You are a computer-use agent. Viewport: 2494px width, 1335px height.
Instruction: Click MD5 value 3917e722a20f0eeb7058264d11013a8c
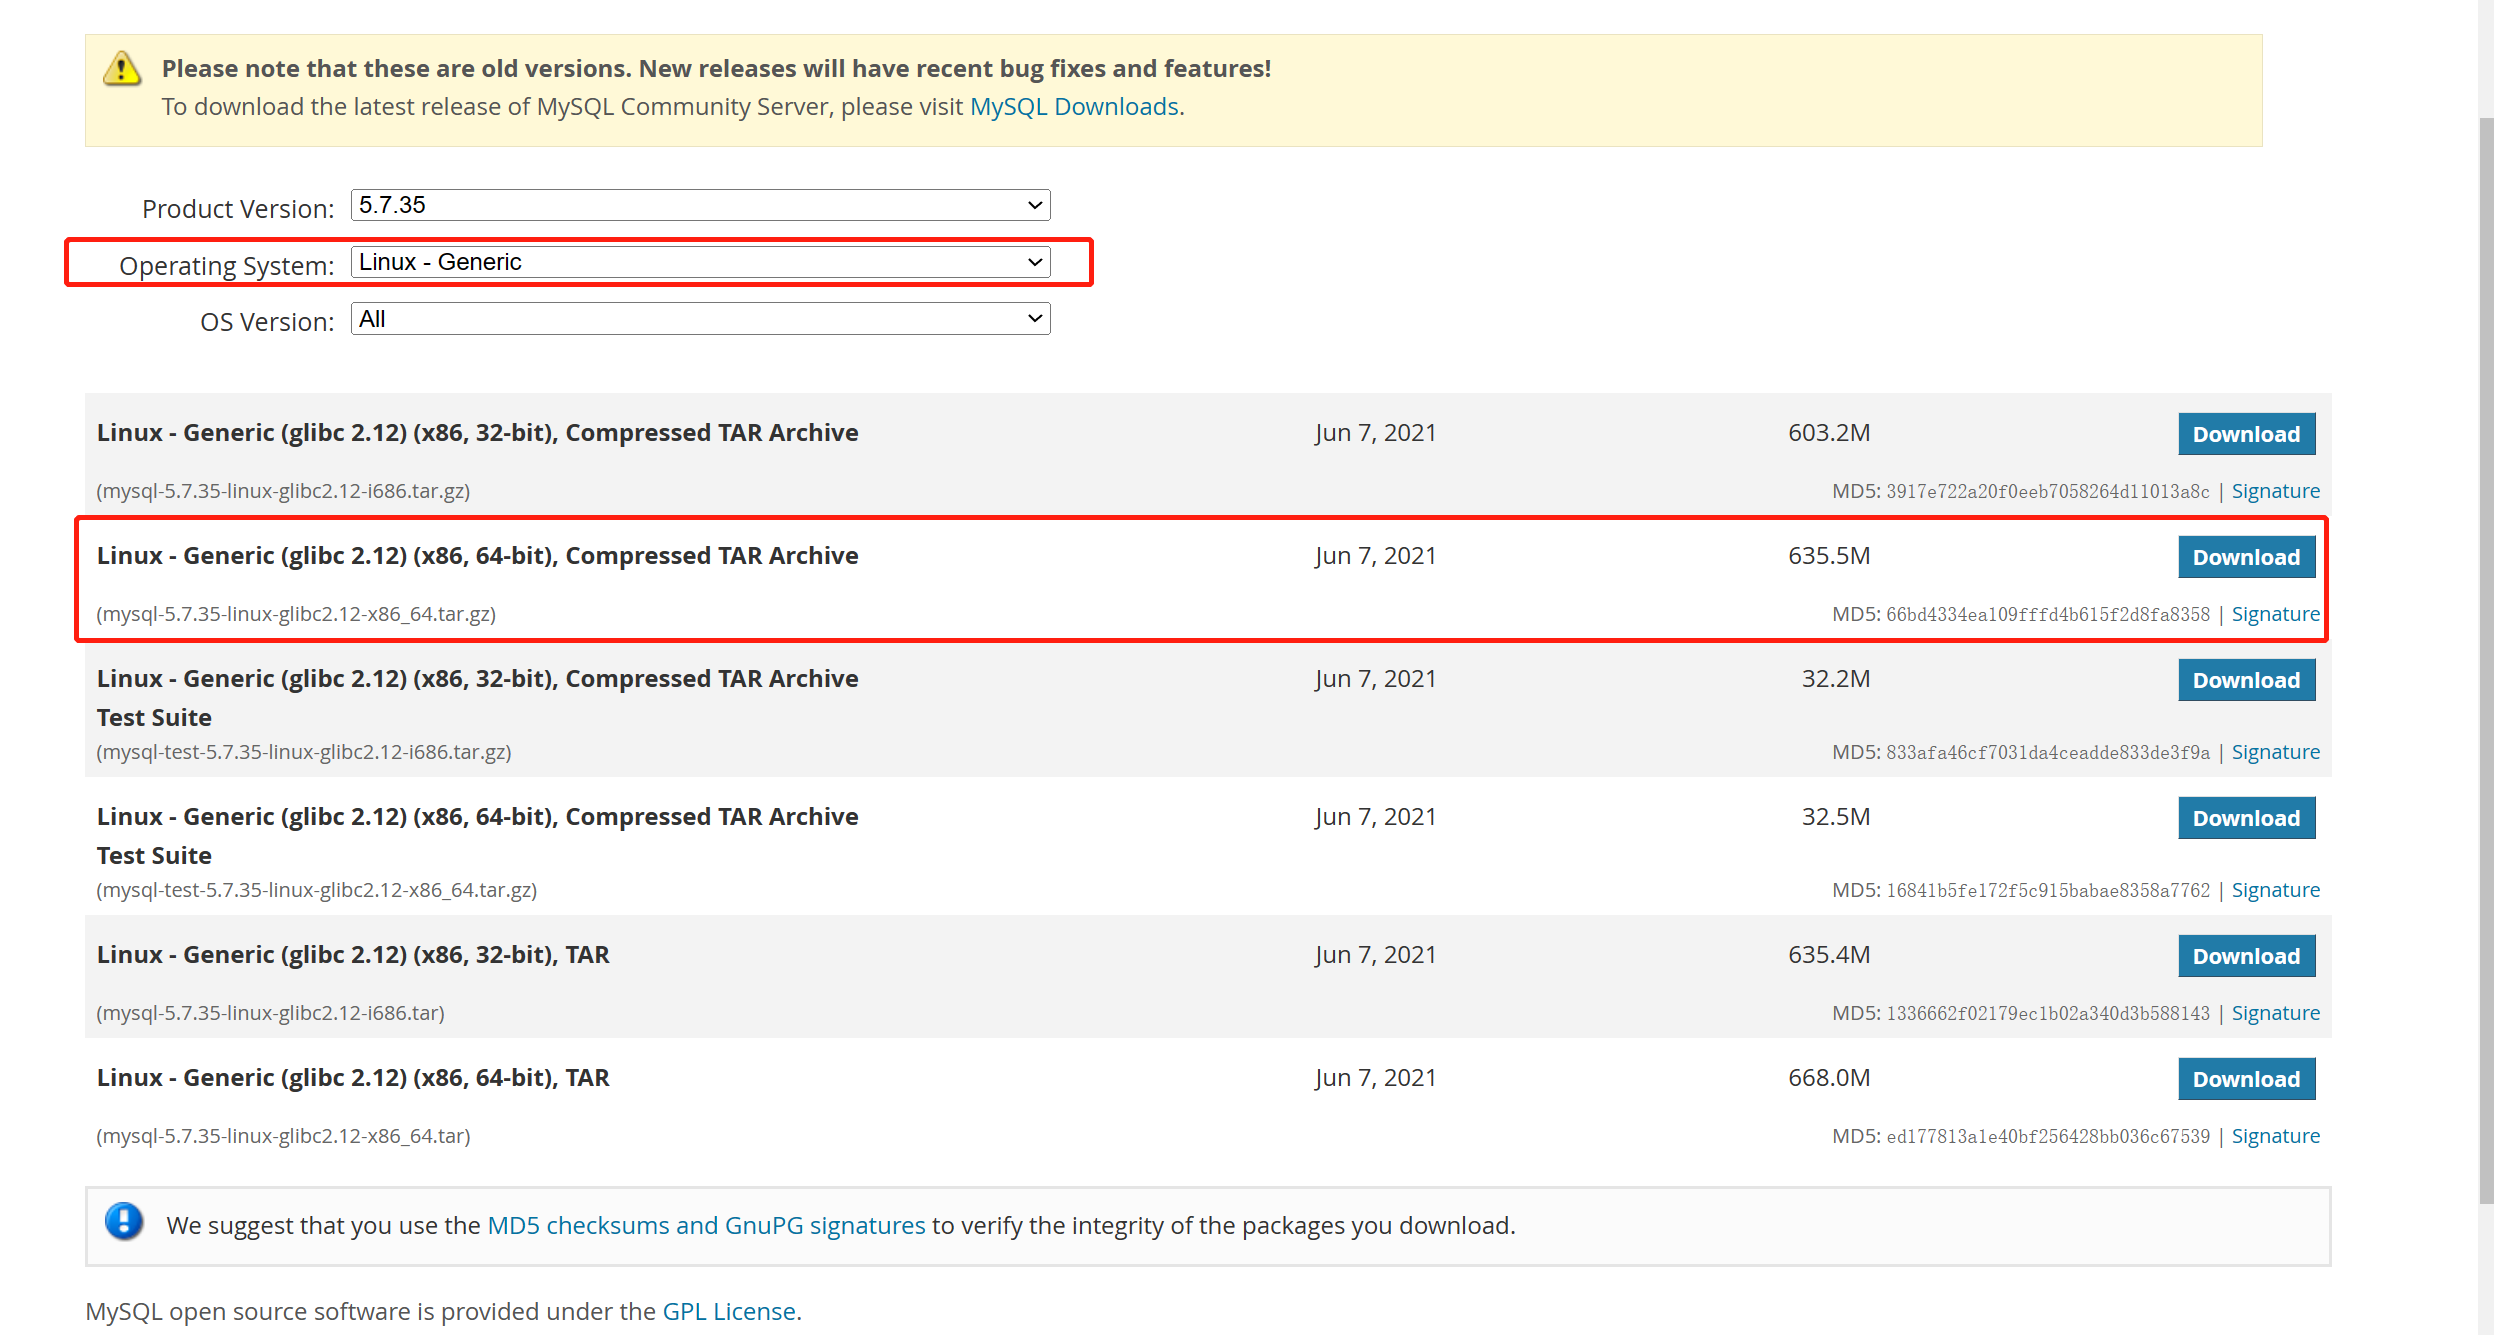coord(2048,491)
